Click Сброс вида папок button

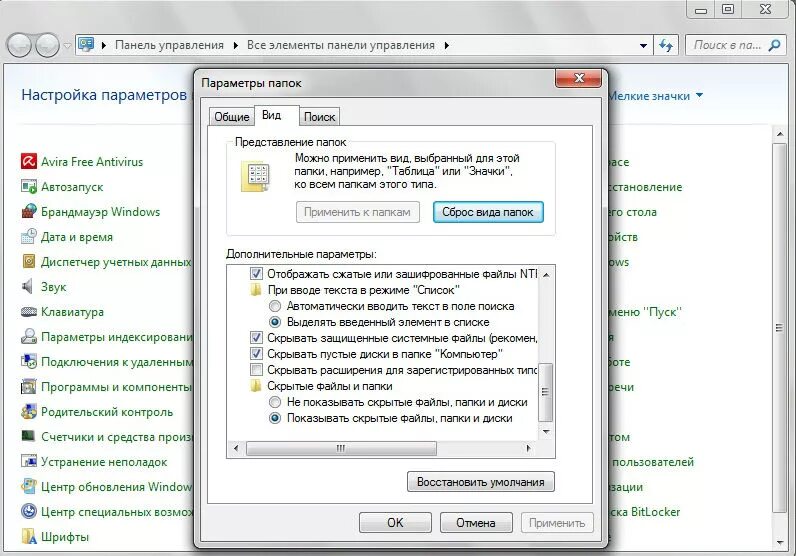(x=488, y=212)
